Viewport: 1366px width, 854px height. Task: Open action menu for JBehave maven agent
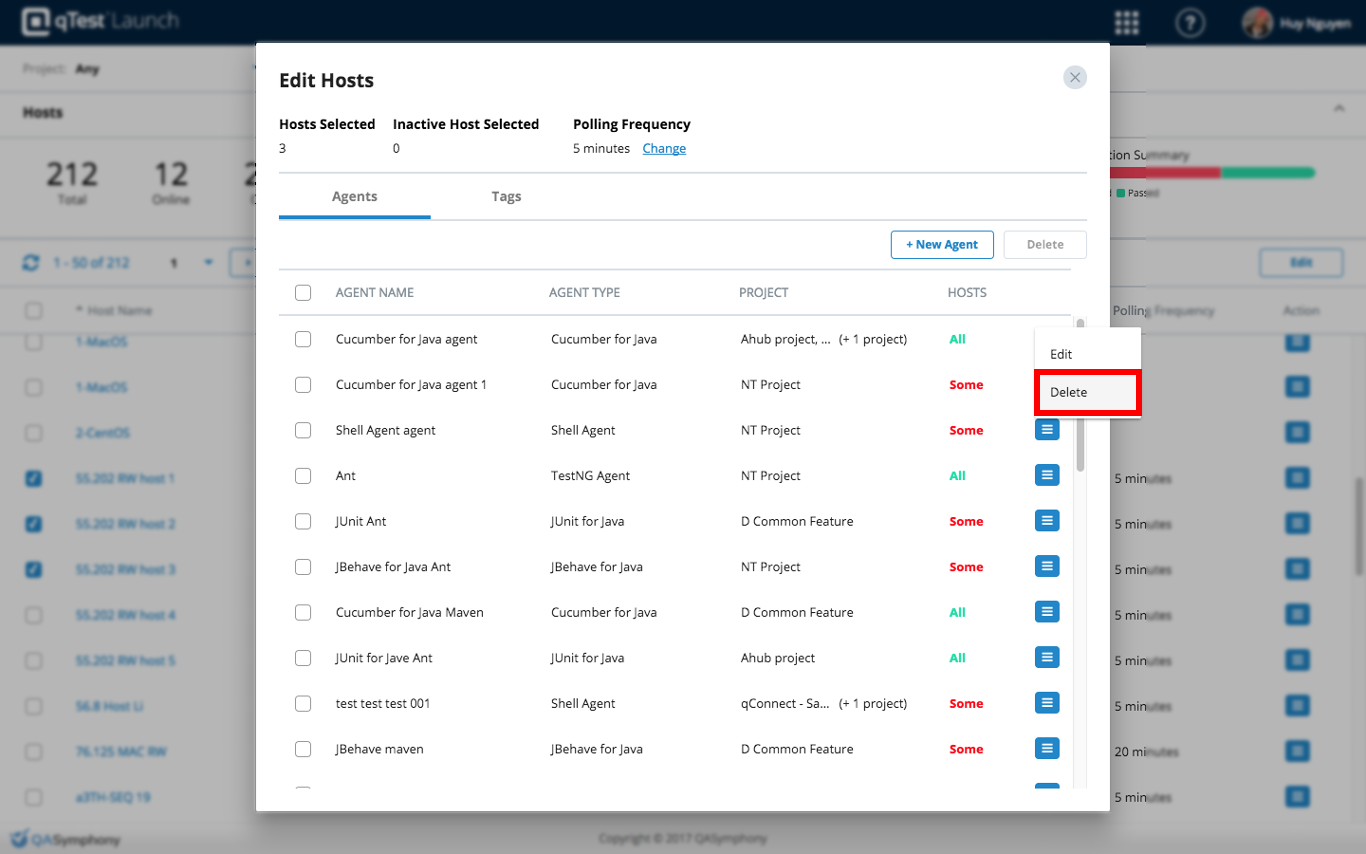[x=1046, y=748]
